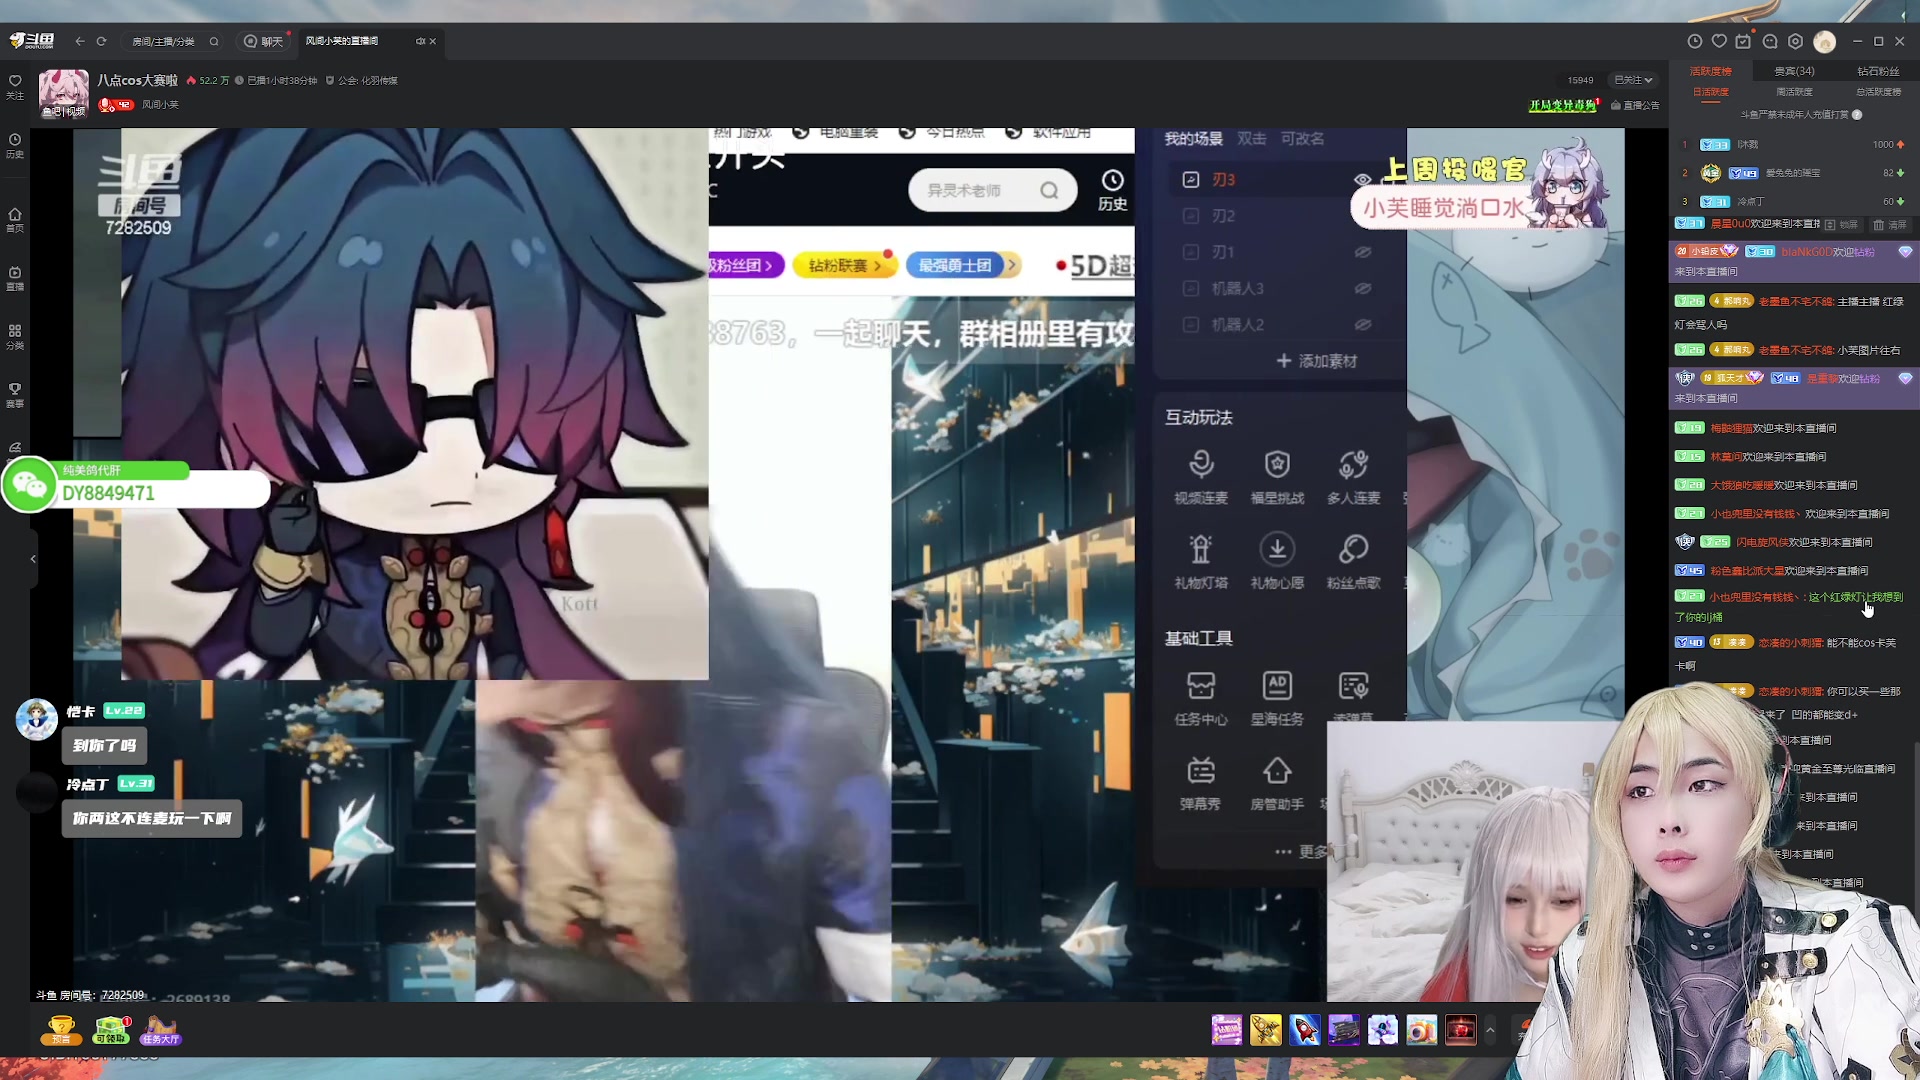1920x1080 pixels.
Task: Open 赛事 trophy icon in left sidebar
Action: (15, 395)
